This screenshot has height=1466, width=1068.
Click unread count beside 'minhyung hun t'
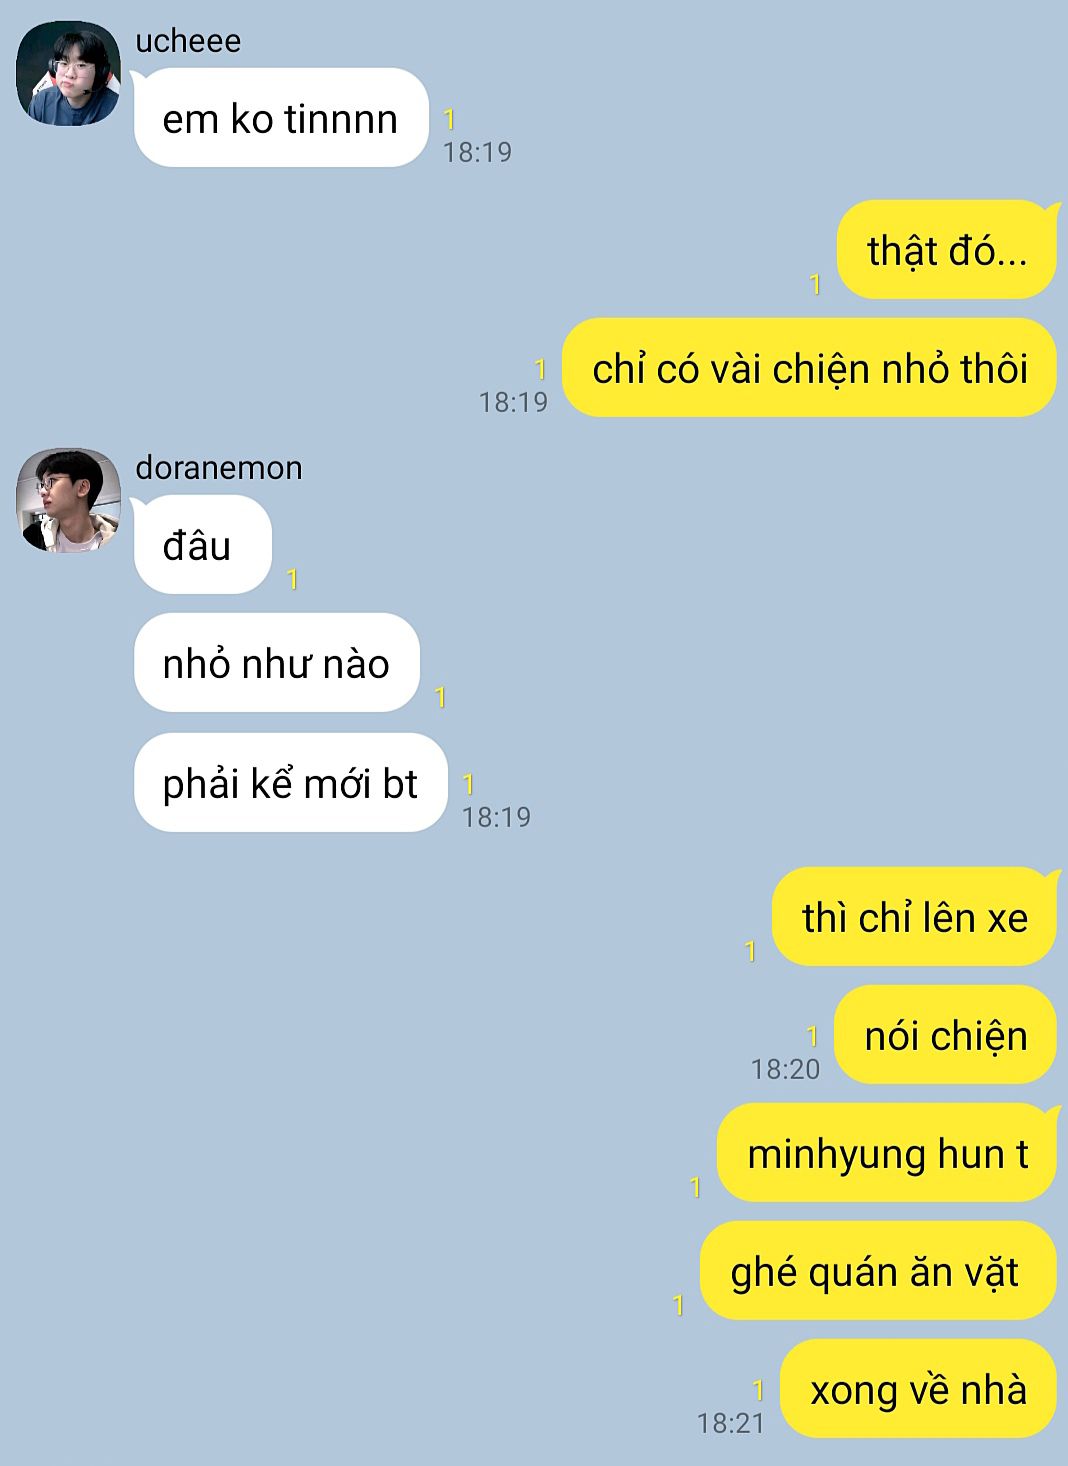coord(696,1187)
